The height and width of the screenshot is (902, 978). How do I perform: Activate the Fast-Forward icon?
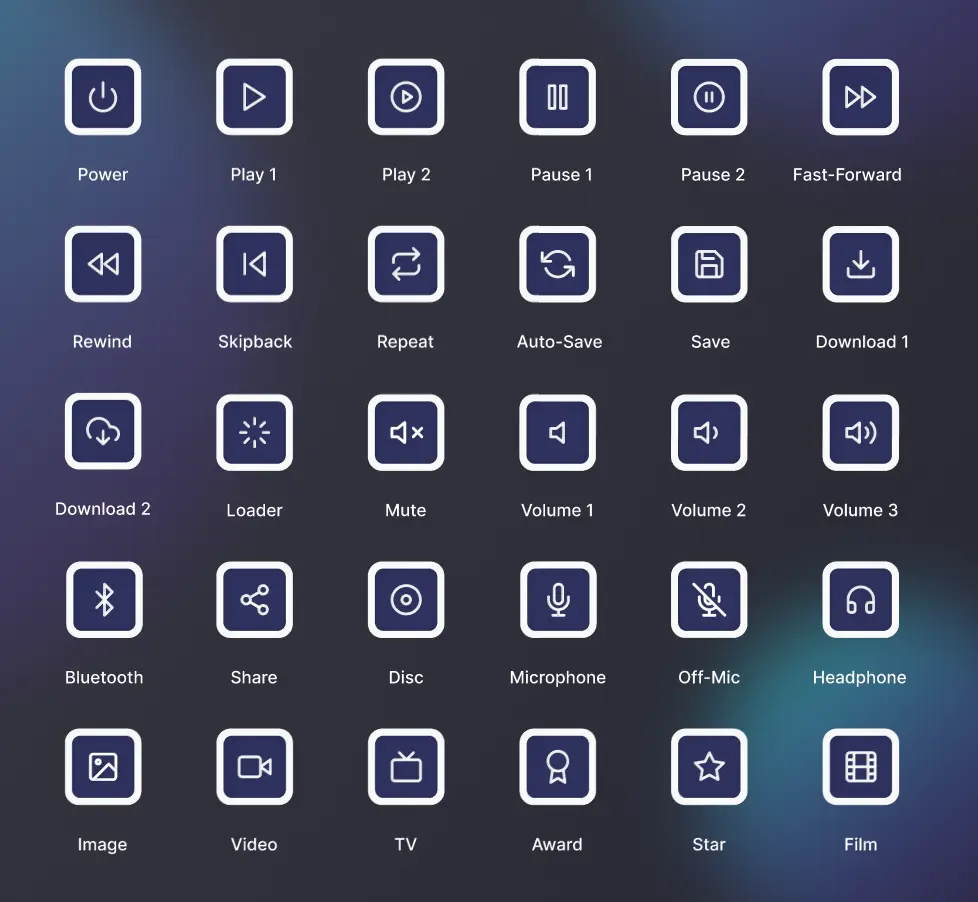click(x=861, y=97)
